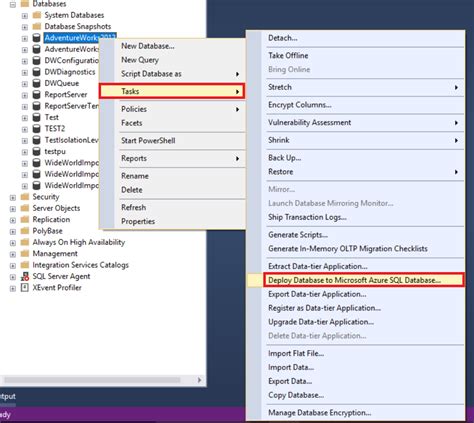Screen dimensions: 474x423
Task: Expand the SQL Server Agent node
Action: click(x=13, y=277)
